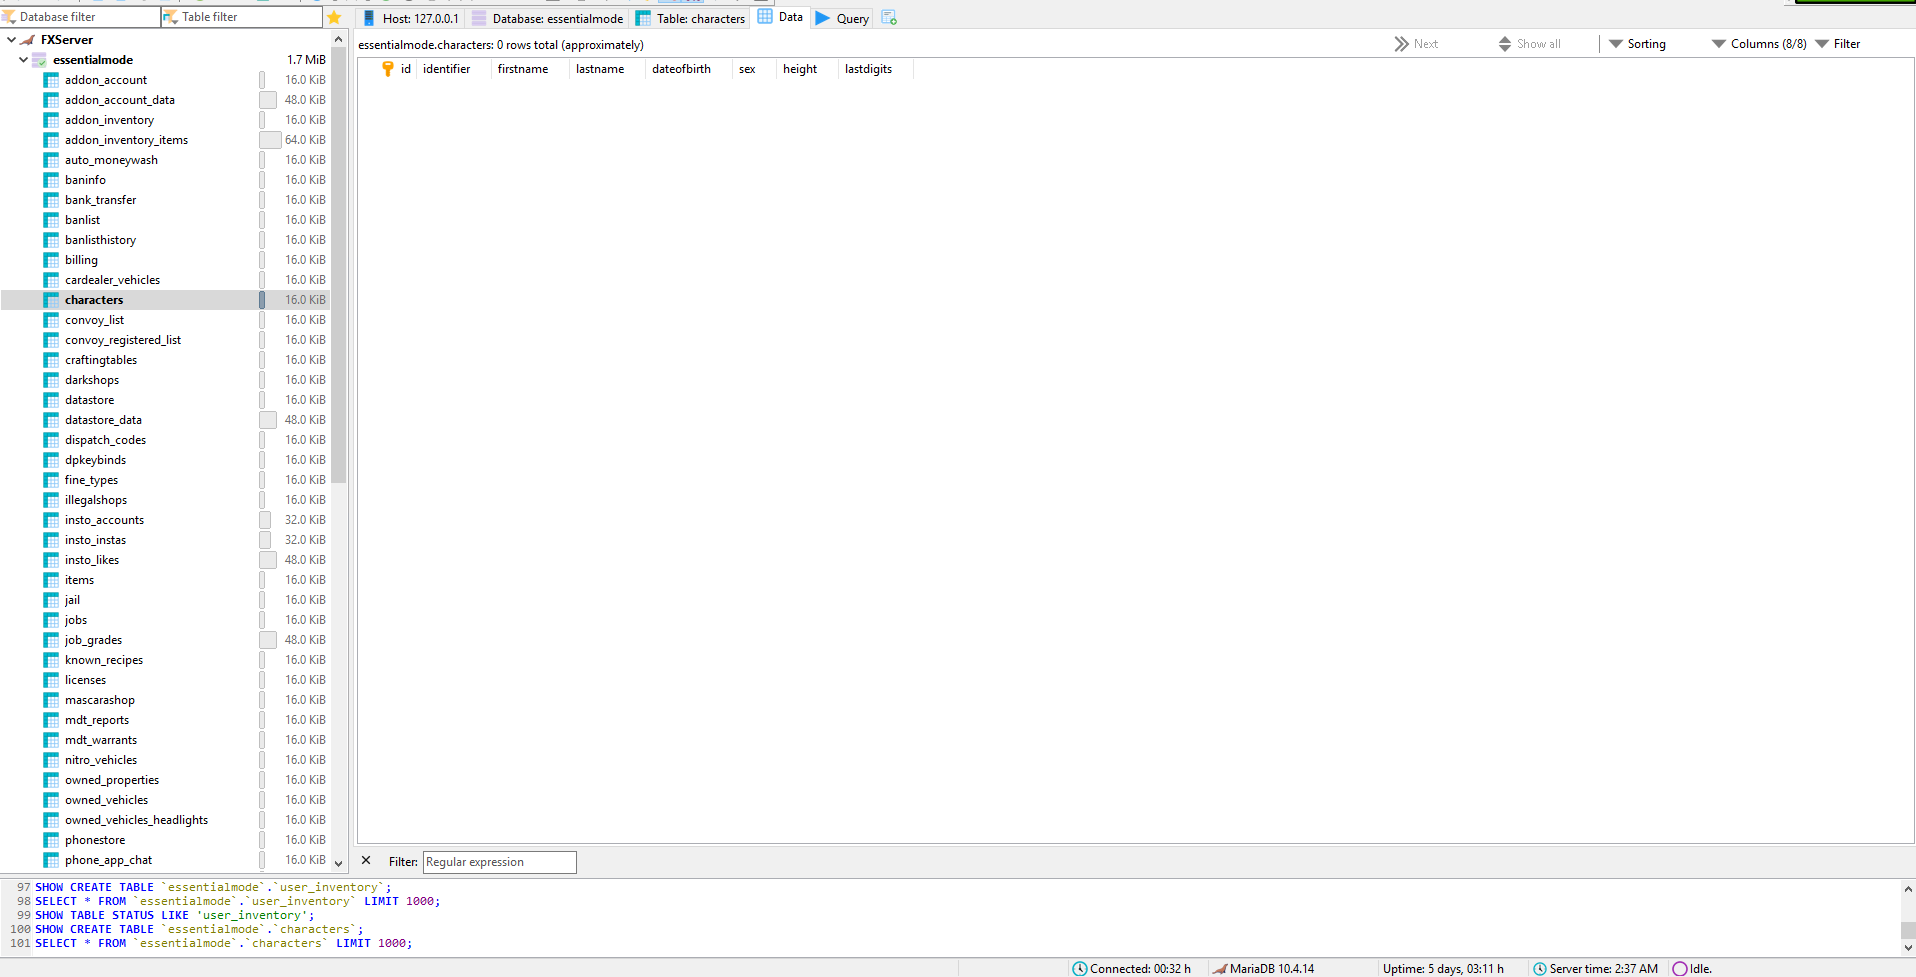Screen dimensions: 1916x977
Task: Collapse the essentialmode database node
Action: pos(22,59)
